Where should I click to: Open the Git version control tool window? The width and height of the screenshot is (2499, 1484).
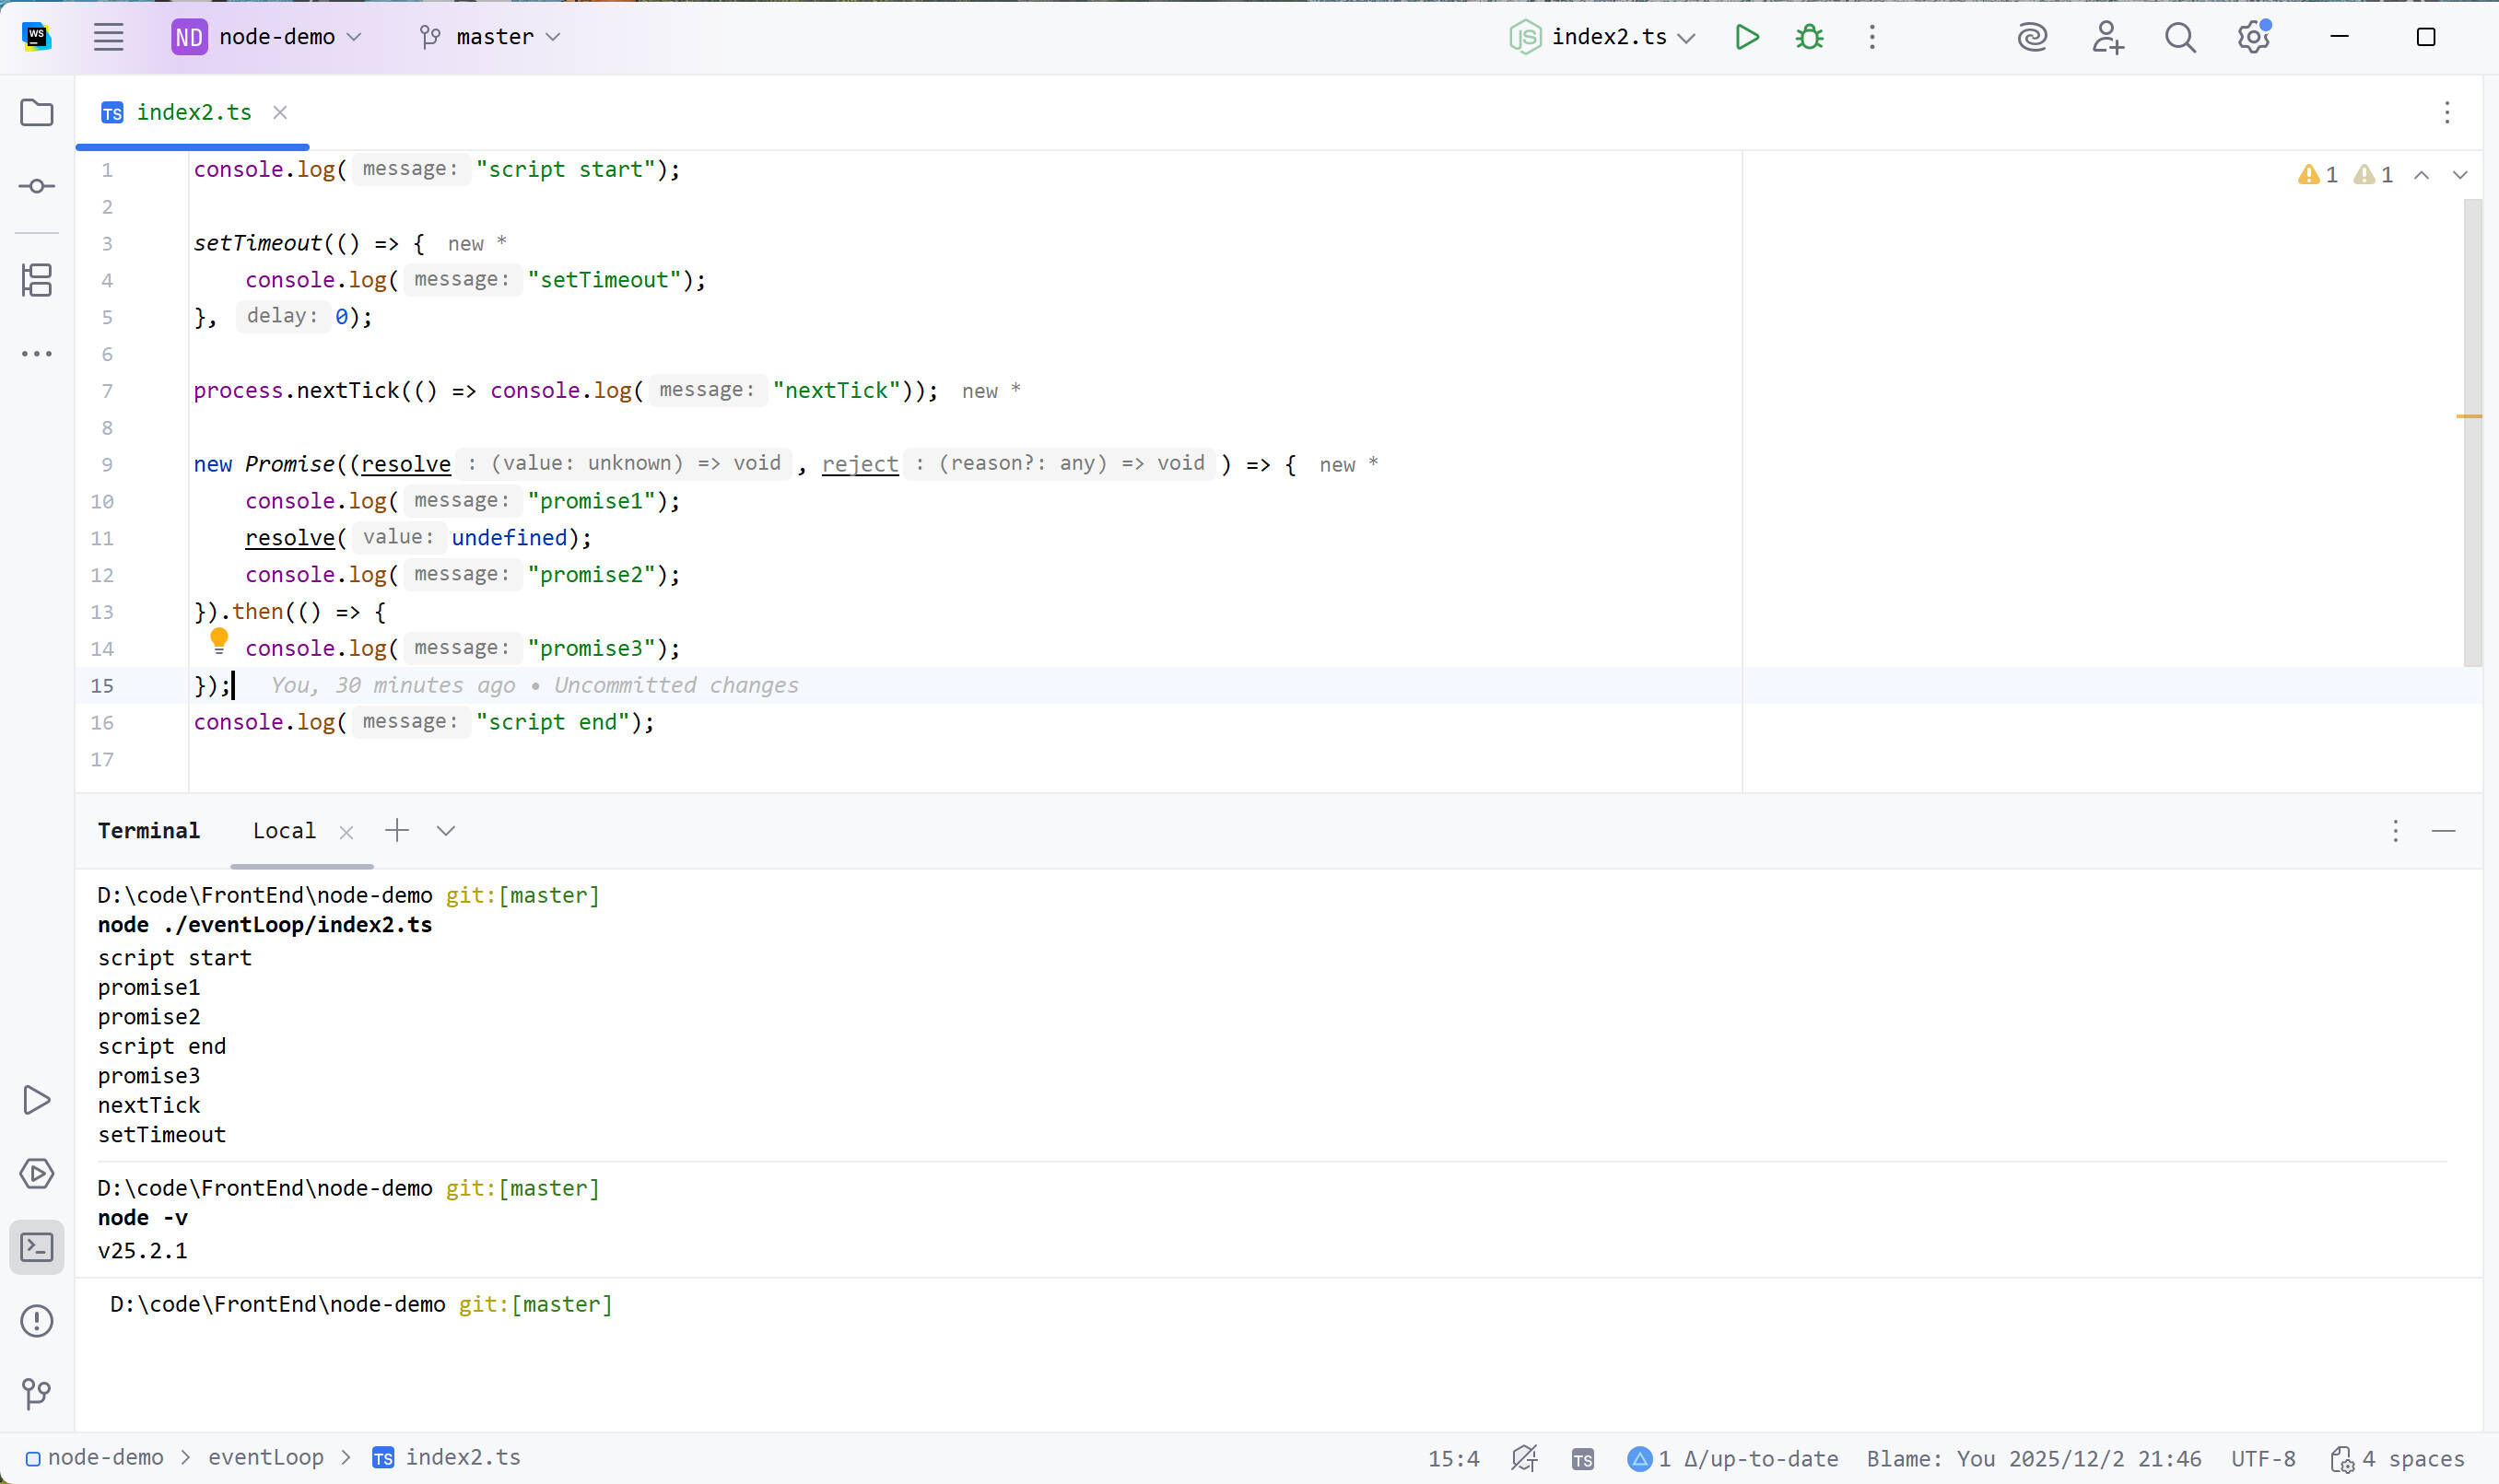pyautogui.click(x=37, y=1394)
